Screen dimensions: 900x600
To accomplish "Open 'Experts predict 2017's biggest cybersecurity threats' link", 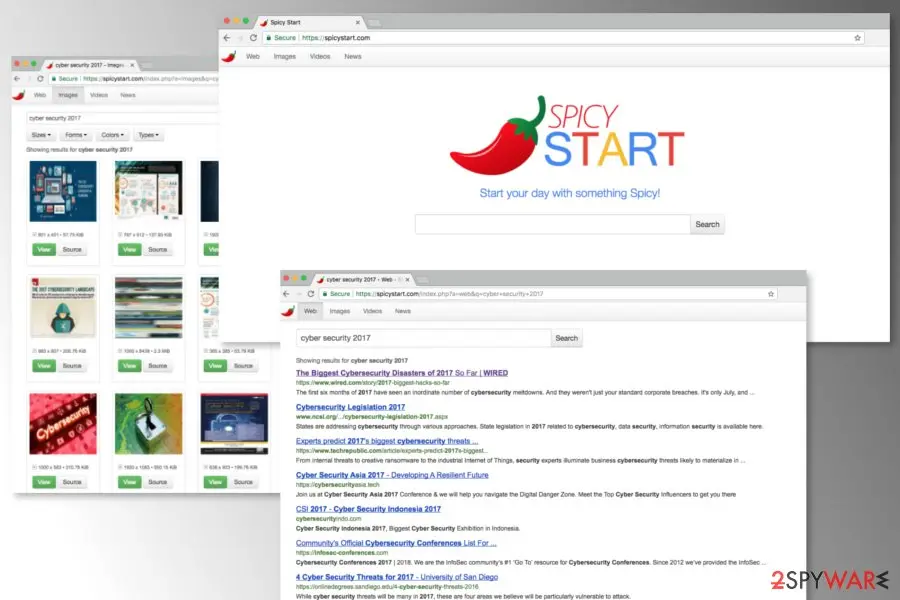I will (387, 441).
